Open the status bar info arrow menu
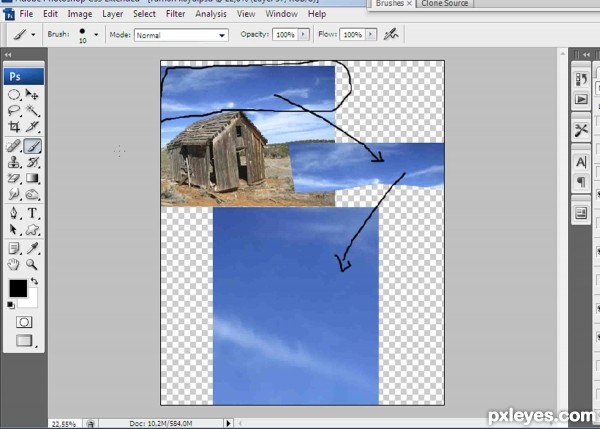Screen dimensions: 600x429 pos(228,423)
